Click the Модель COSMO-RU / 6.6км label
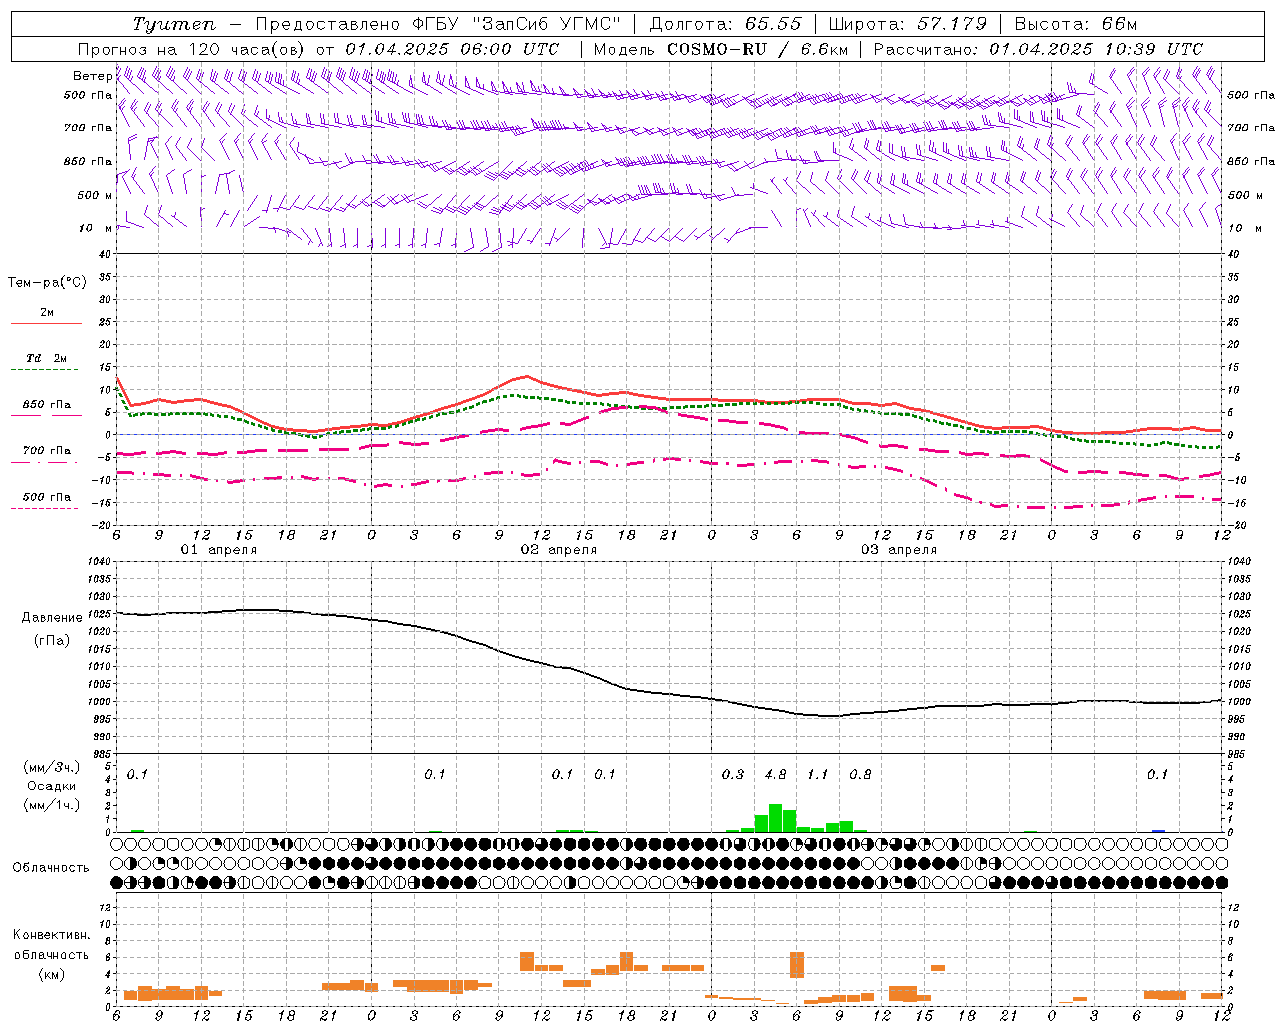The image size is (1280, 1024). pyautogui.click(x=721, y=49)
